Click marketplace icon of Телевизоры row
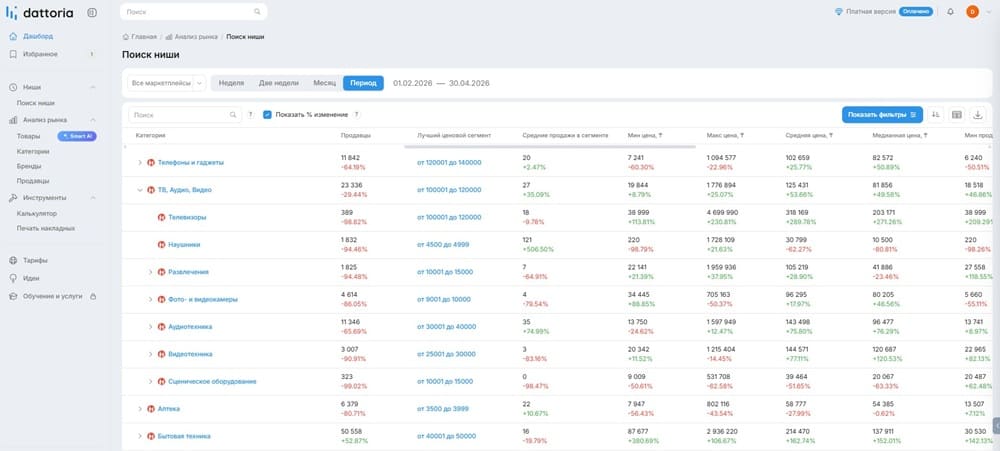 click(x=161, y=218)
